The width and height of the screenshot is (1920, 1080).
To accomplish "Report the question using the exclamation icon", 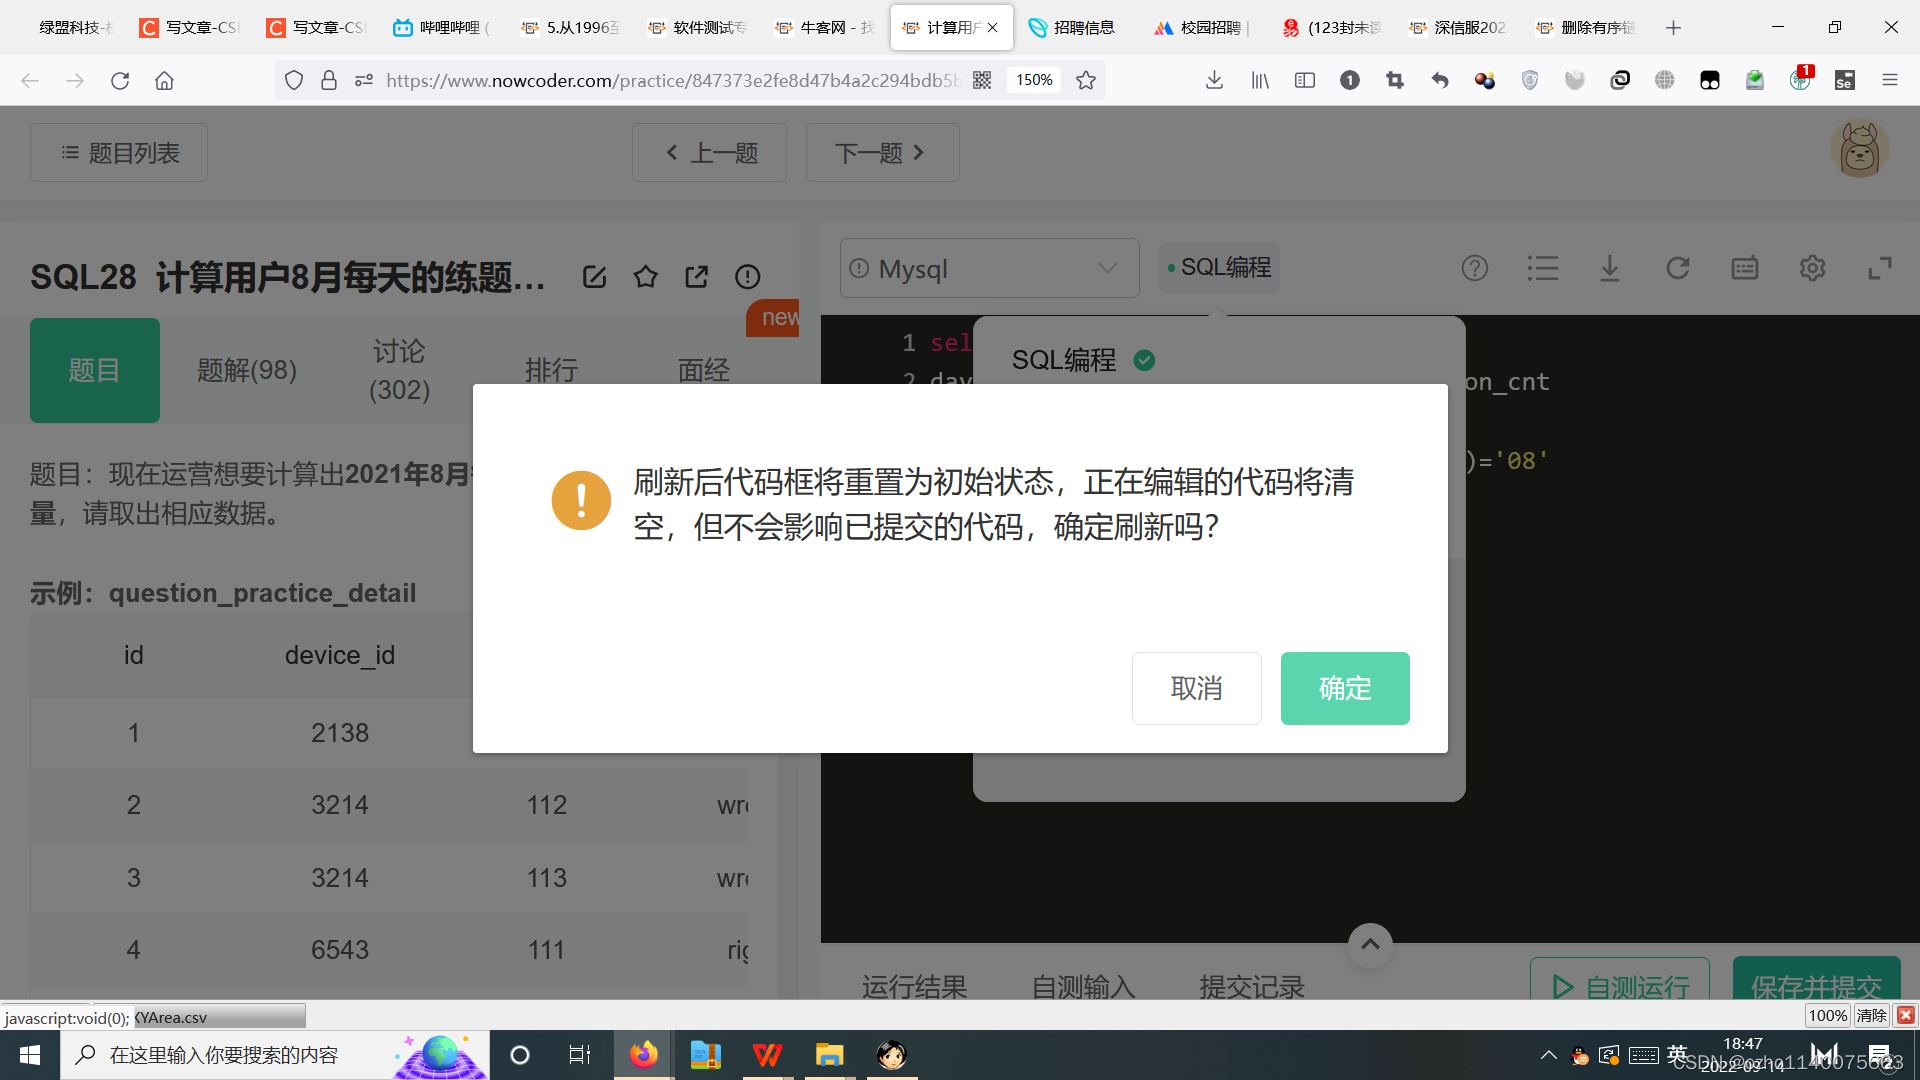I will [x=747, y=277].
